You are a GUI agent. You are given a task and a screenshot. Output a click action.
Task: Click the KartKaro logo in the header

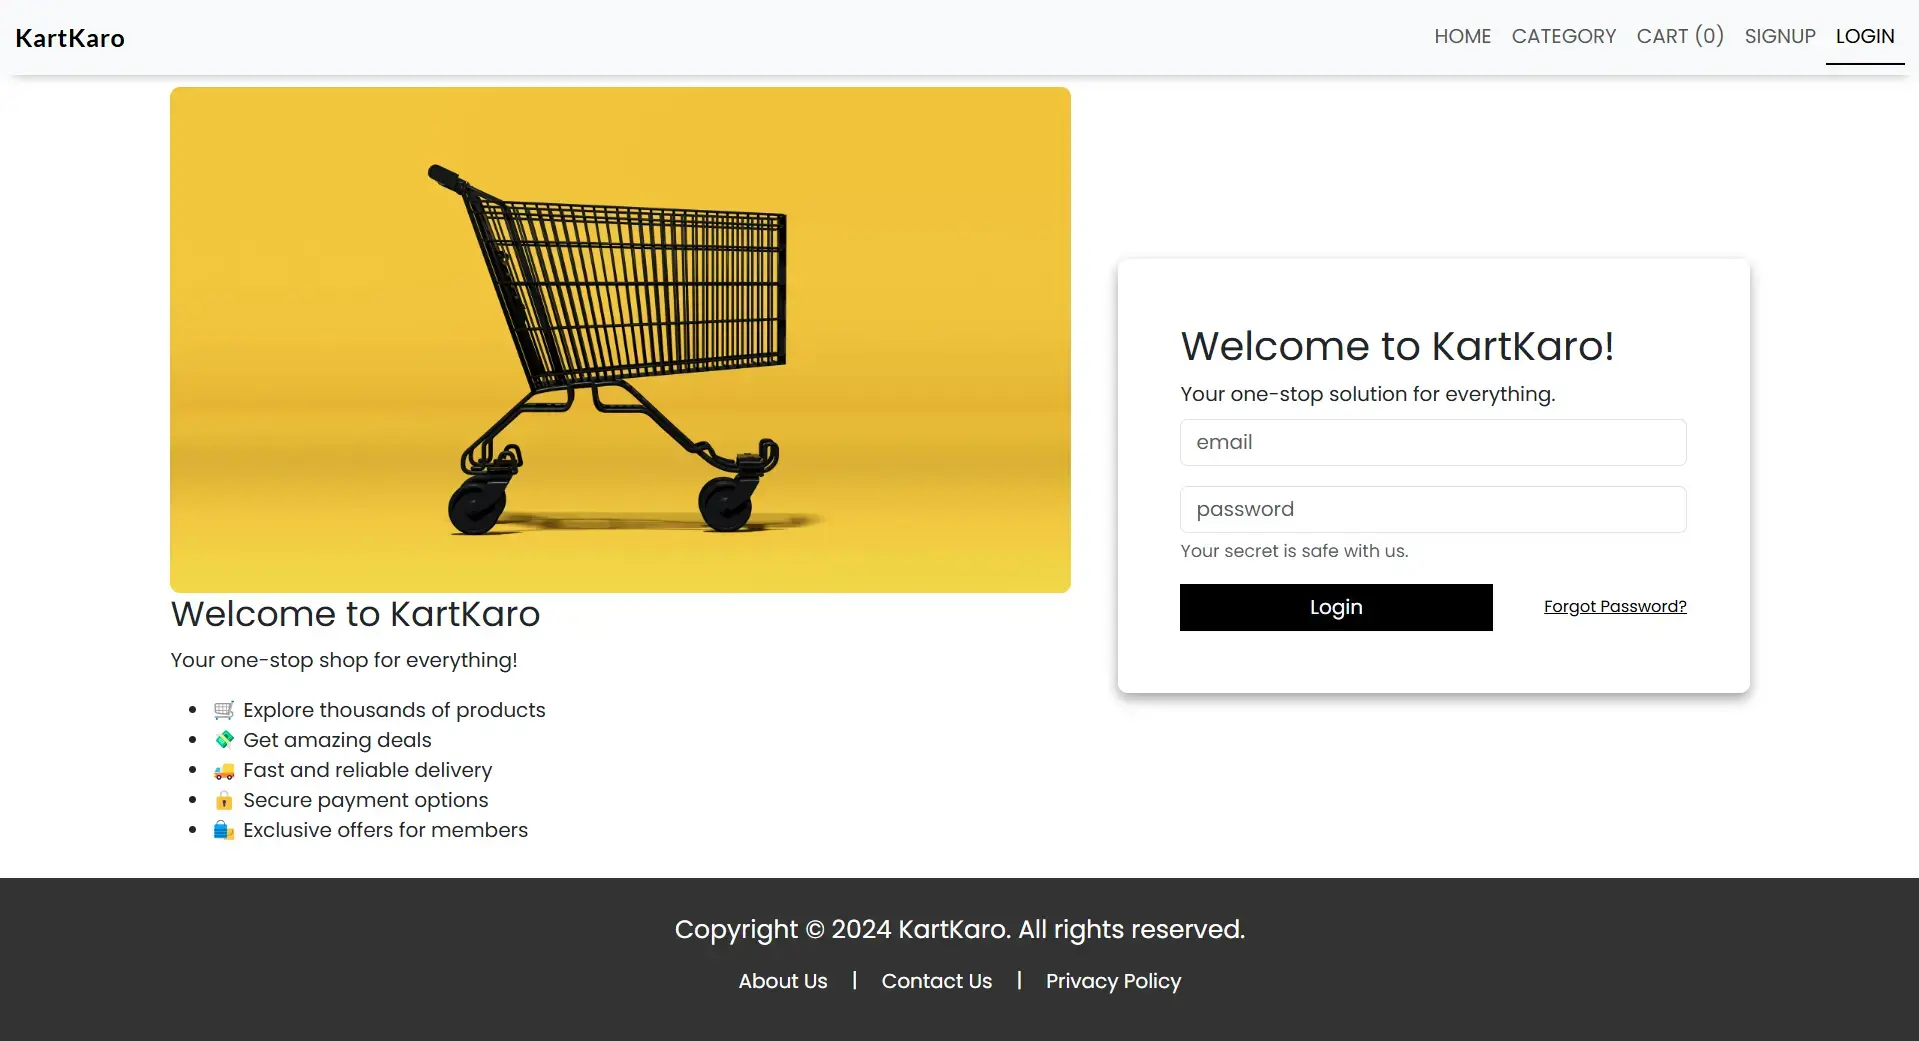point(70,38)
